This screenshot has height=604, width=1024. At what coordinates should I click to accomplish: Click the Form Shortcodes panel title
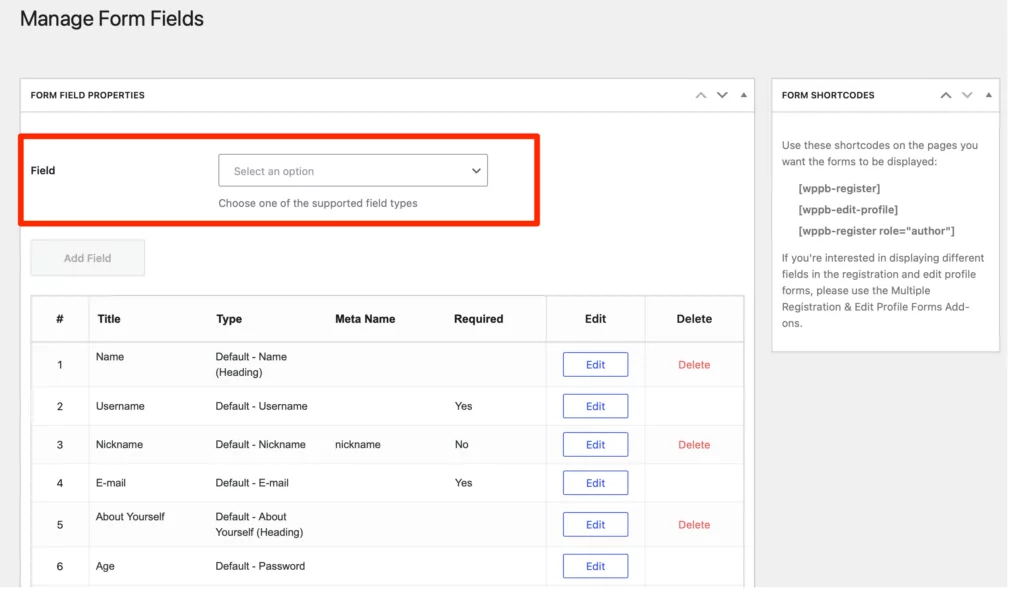coord(828,95)
